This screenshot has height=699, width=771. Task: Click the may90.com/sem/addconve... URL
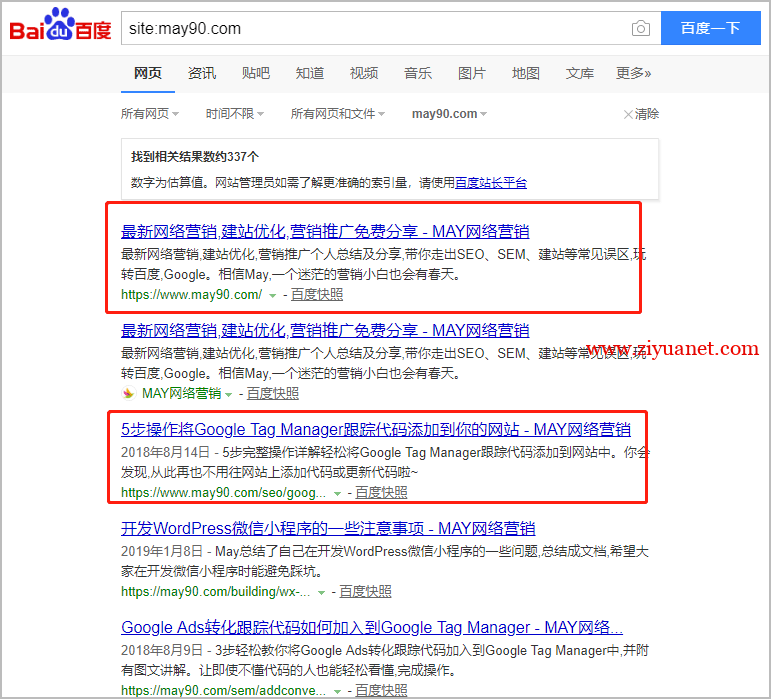(224, 690)
